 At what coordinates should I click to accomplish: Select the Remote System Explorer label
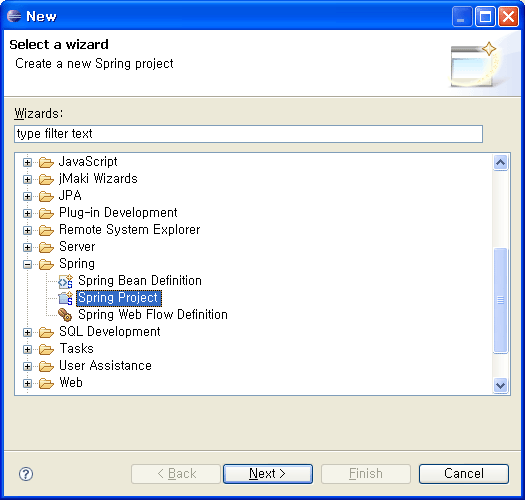click(130, 230)
